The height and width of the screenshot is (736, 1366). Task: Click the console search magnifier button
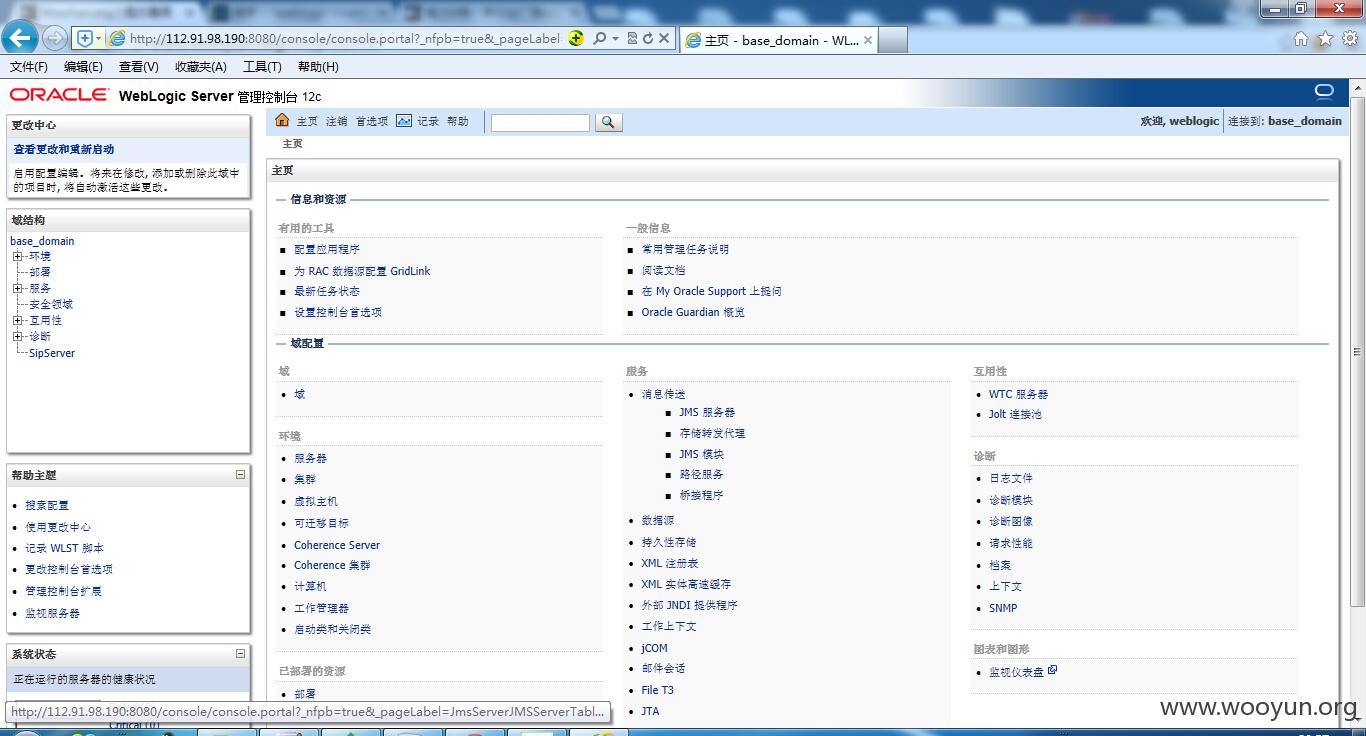pos(608,122)
